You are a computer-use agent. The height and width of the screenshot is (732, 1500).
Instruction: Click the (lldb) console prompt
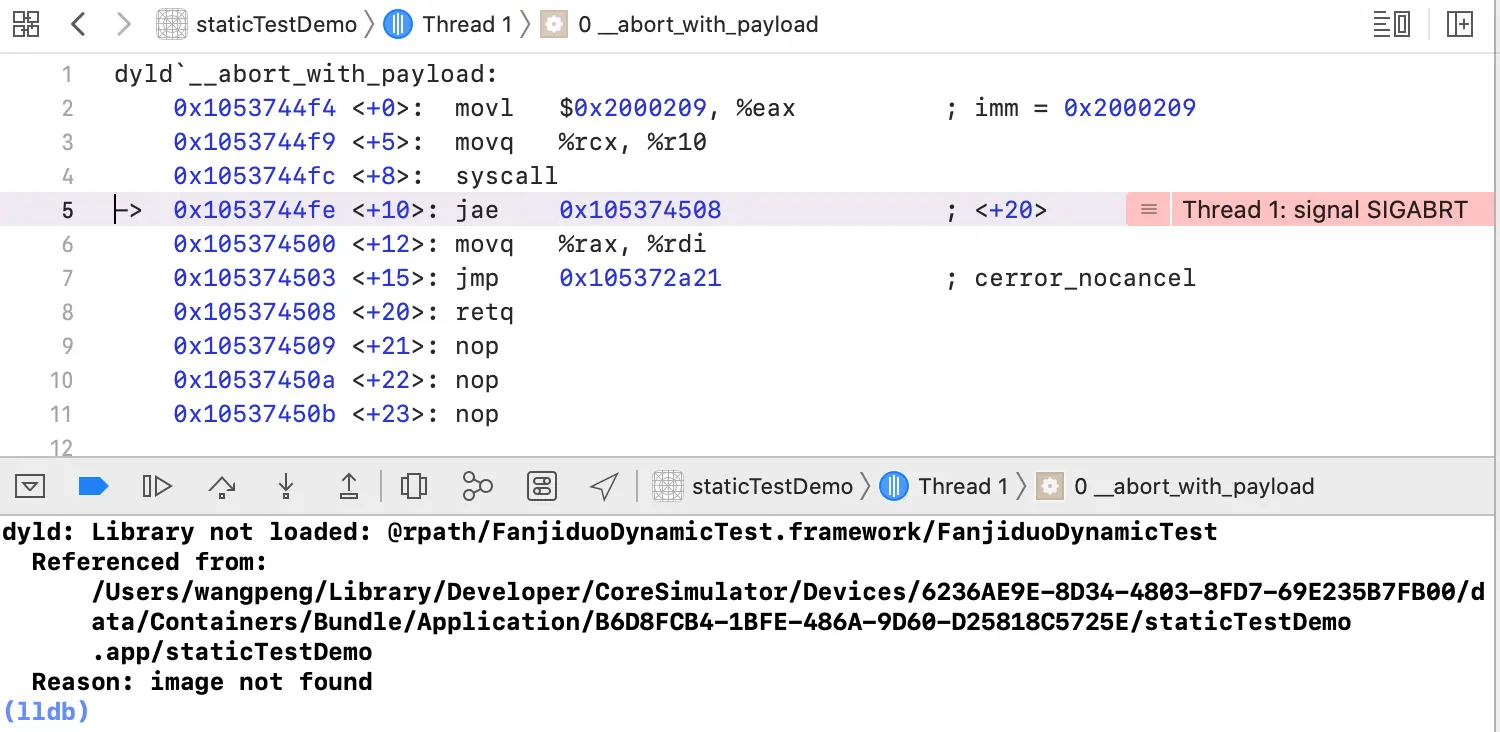tap(46, 711)
